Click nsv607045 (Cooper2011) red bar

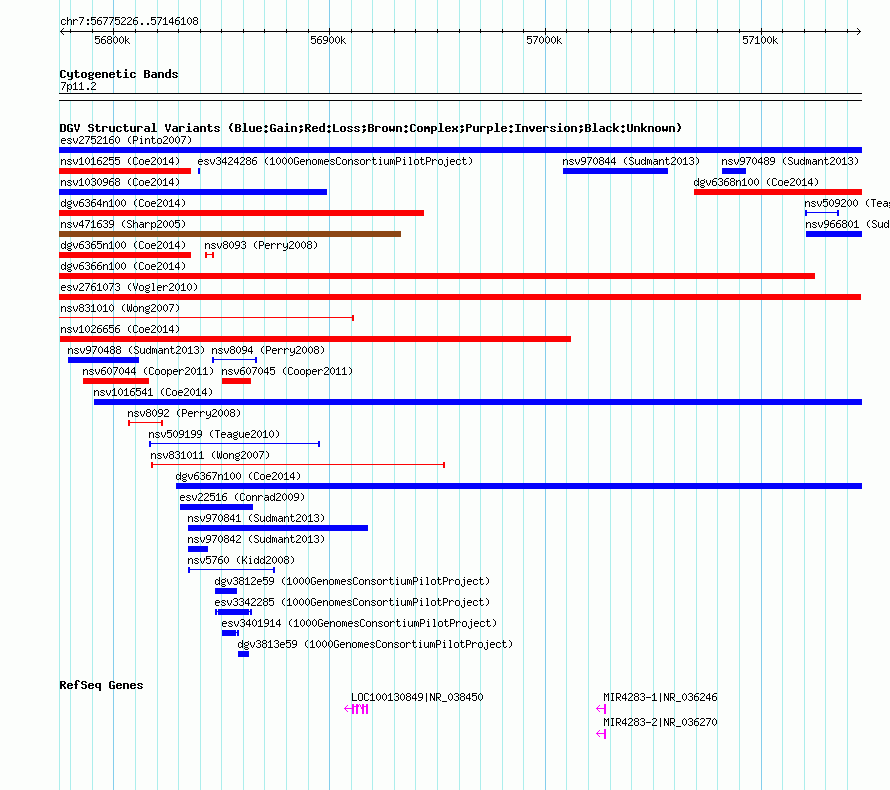pos(236,381)
